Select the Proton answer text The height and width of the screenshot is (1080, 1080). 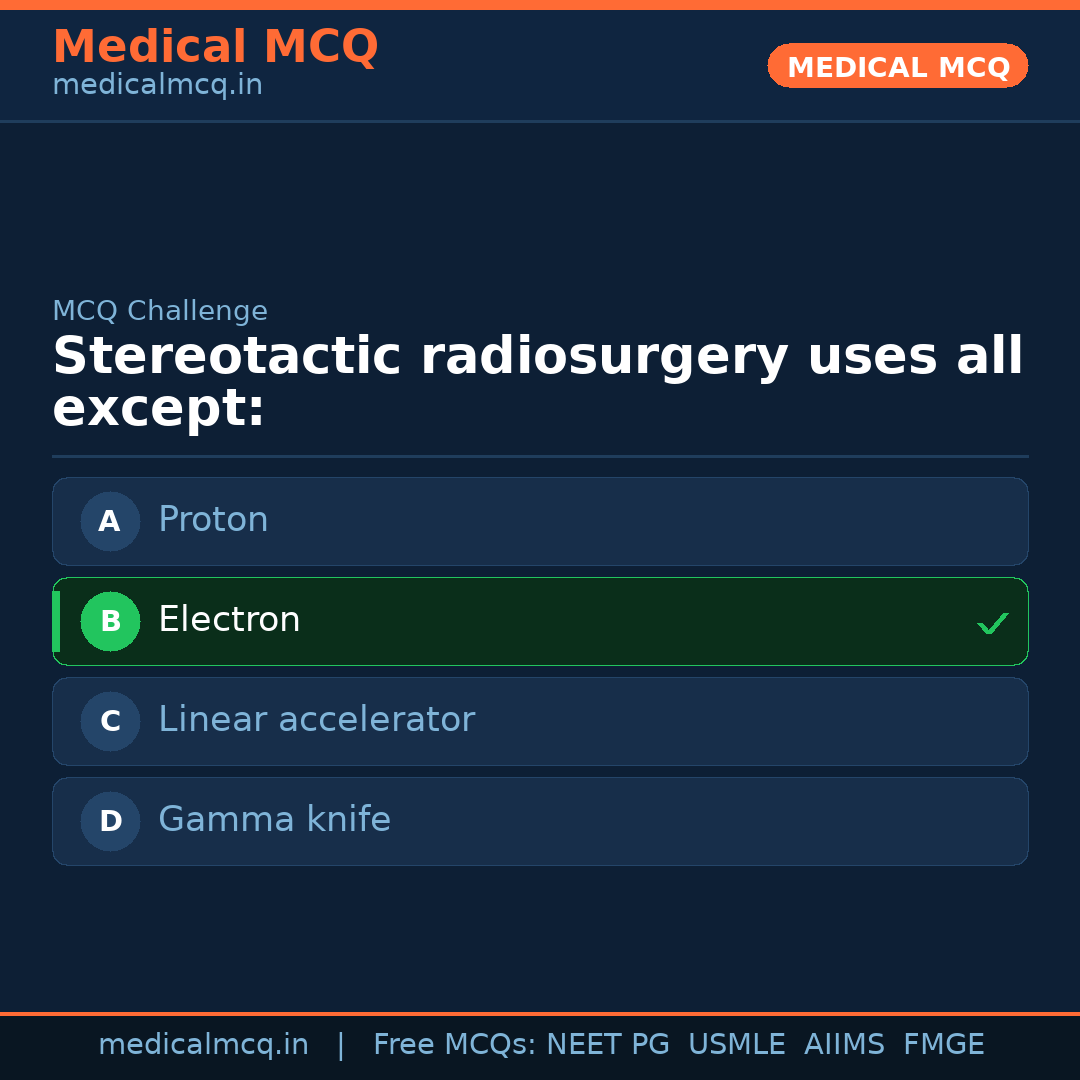tap(213, 520)
